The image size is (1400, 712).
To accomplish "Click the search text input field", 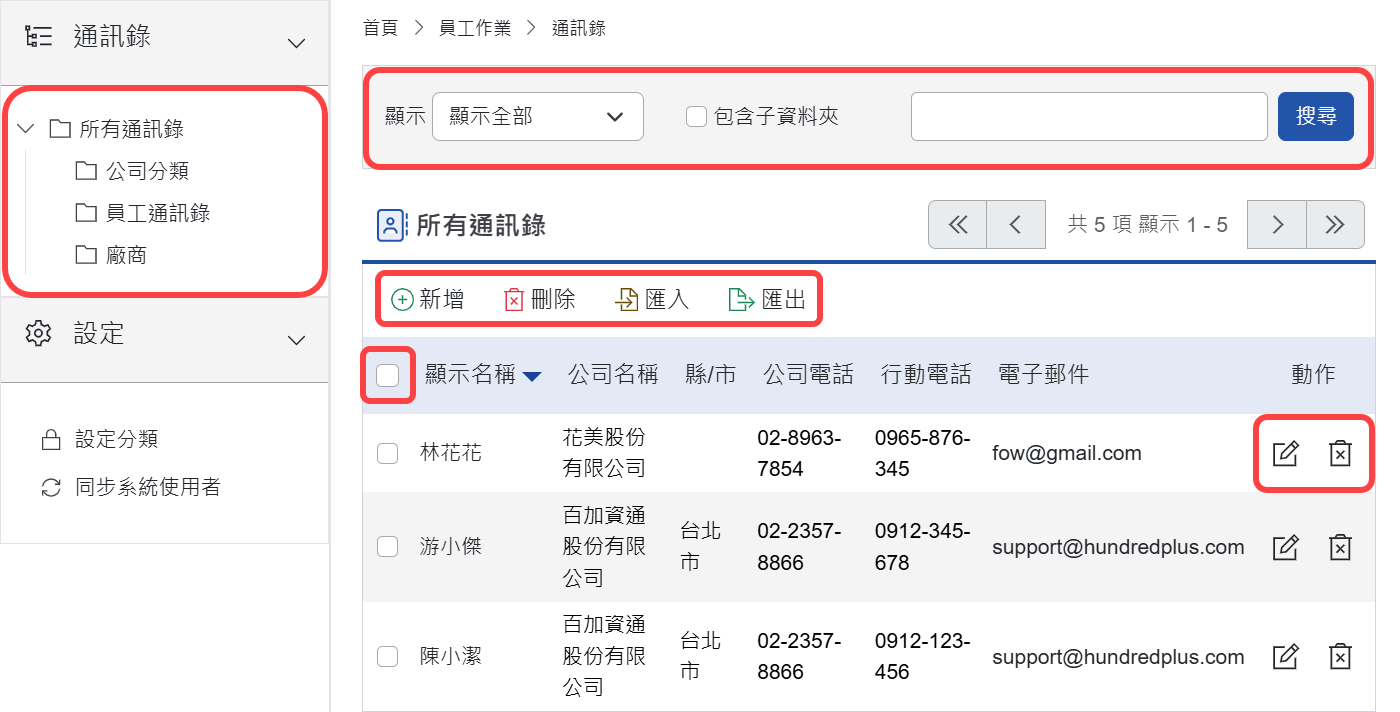I will [1089, 117].
